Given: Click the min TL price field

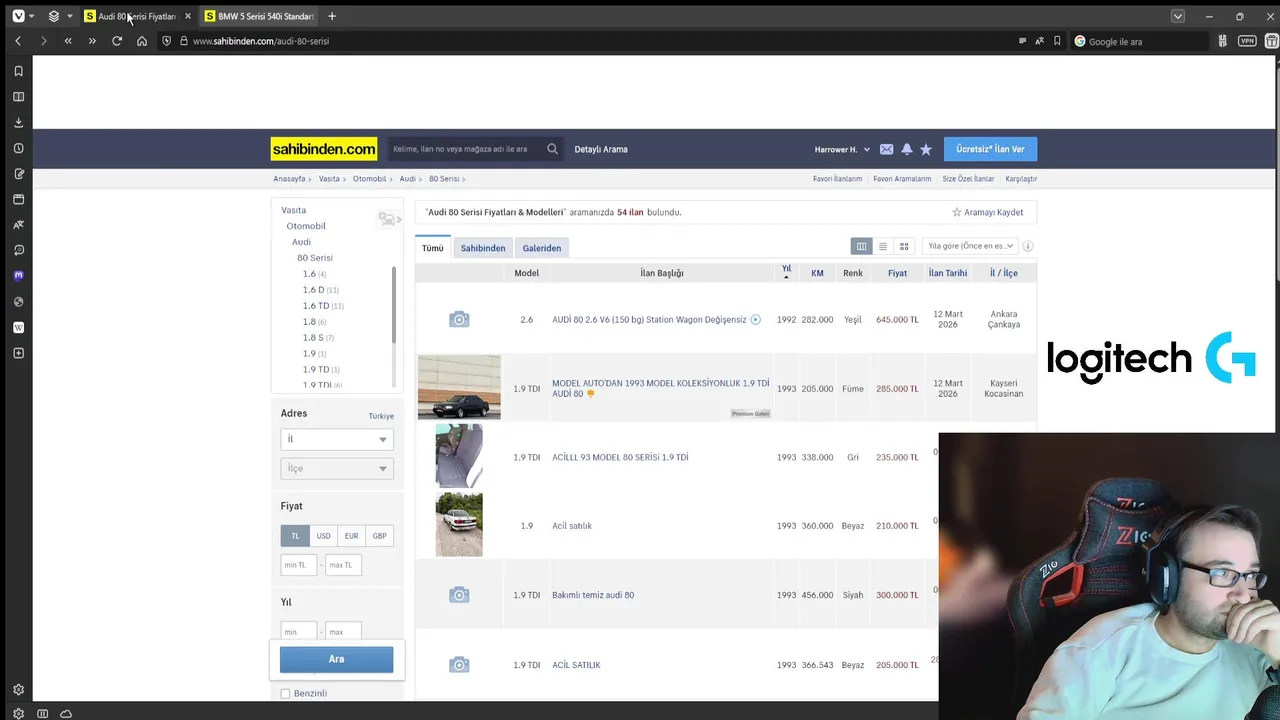Looking at the screenshot, I should [x=299, y=565].
